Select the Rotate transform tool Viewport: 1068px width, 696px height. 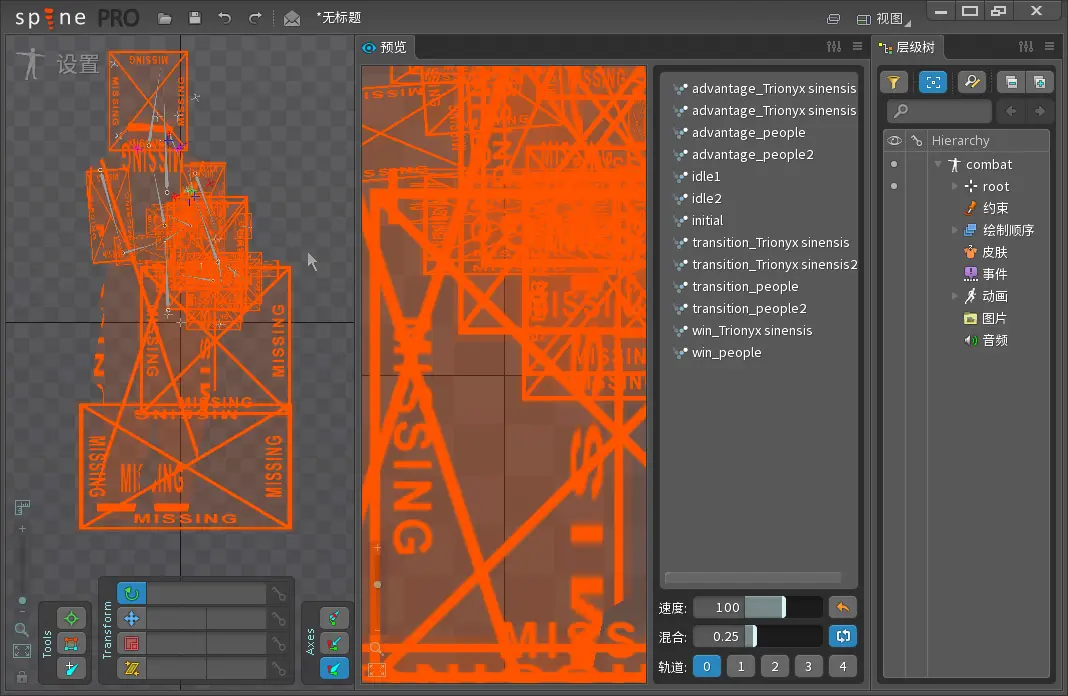pyautogui.click(x=131, y=593)
